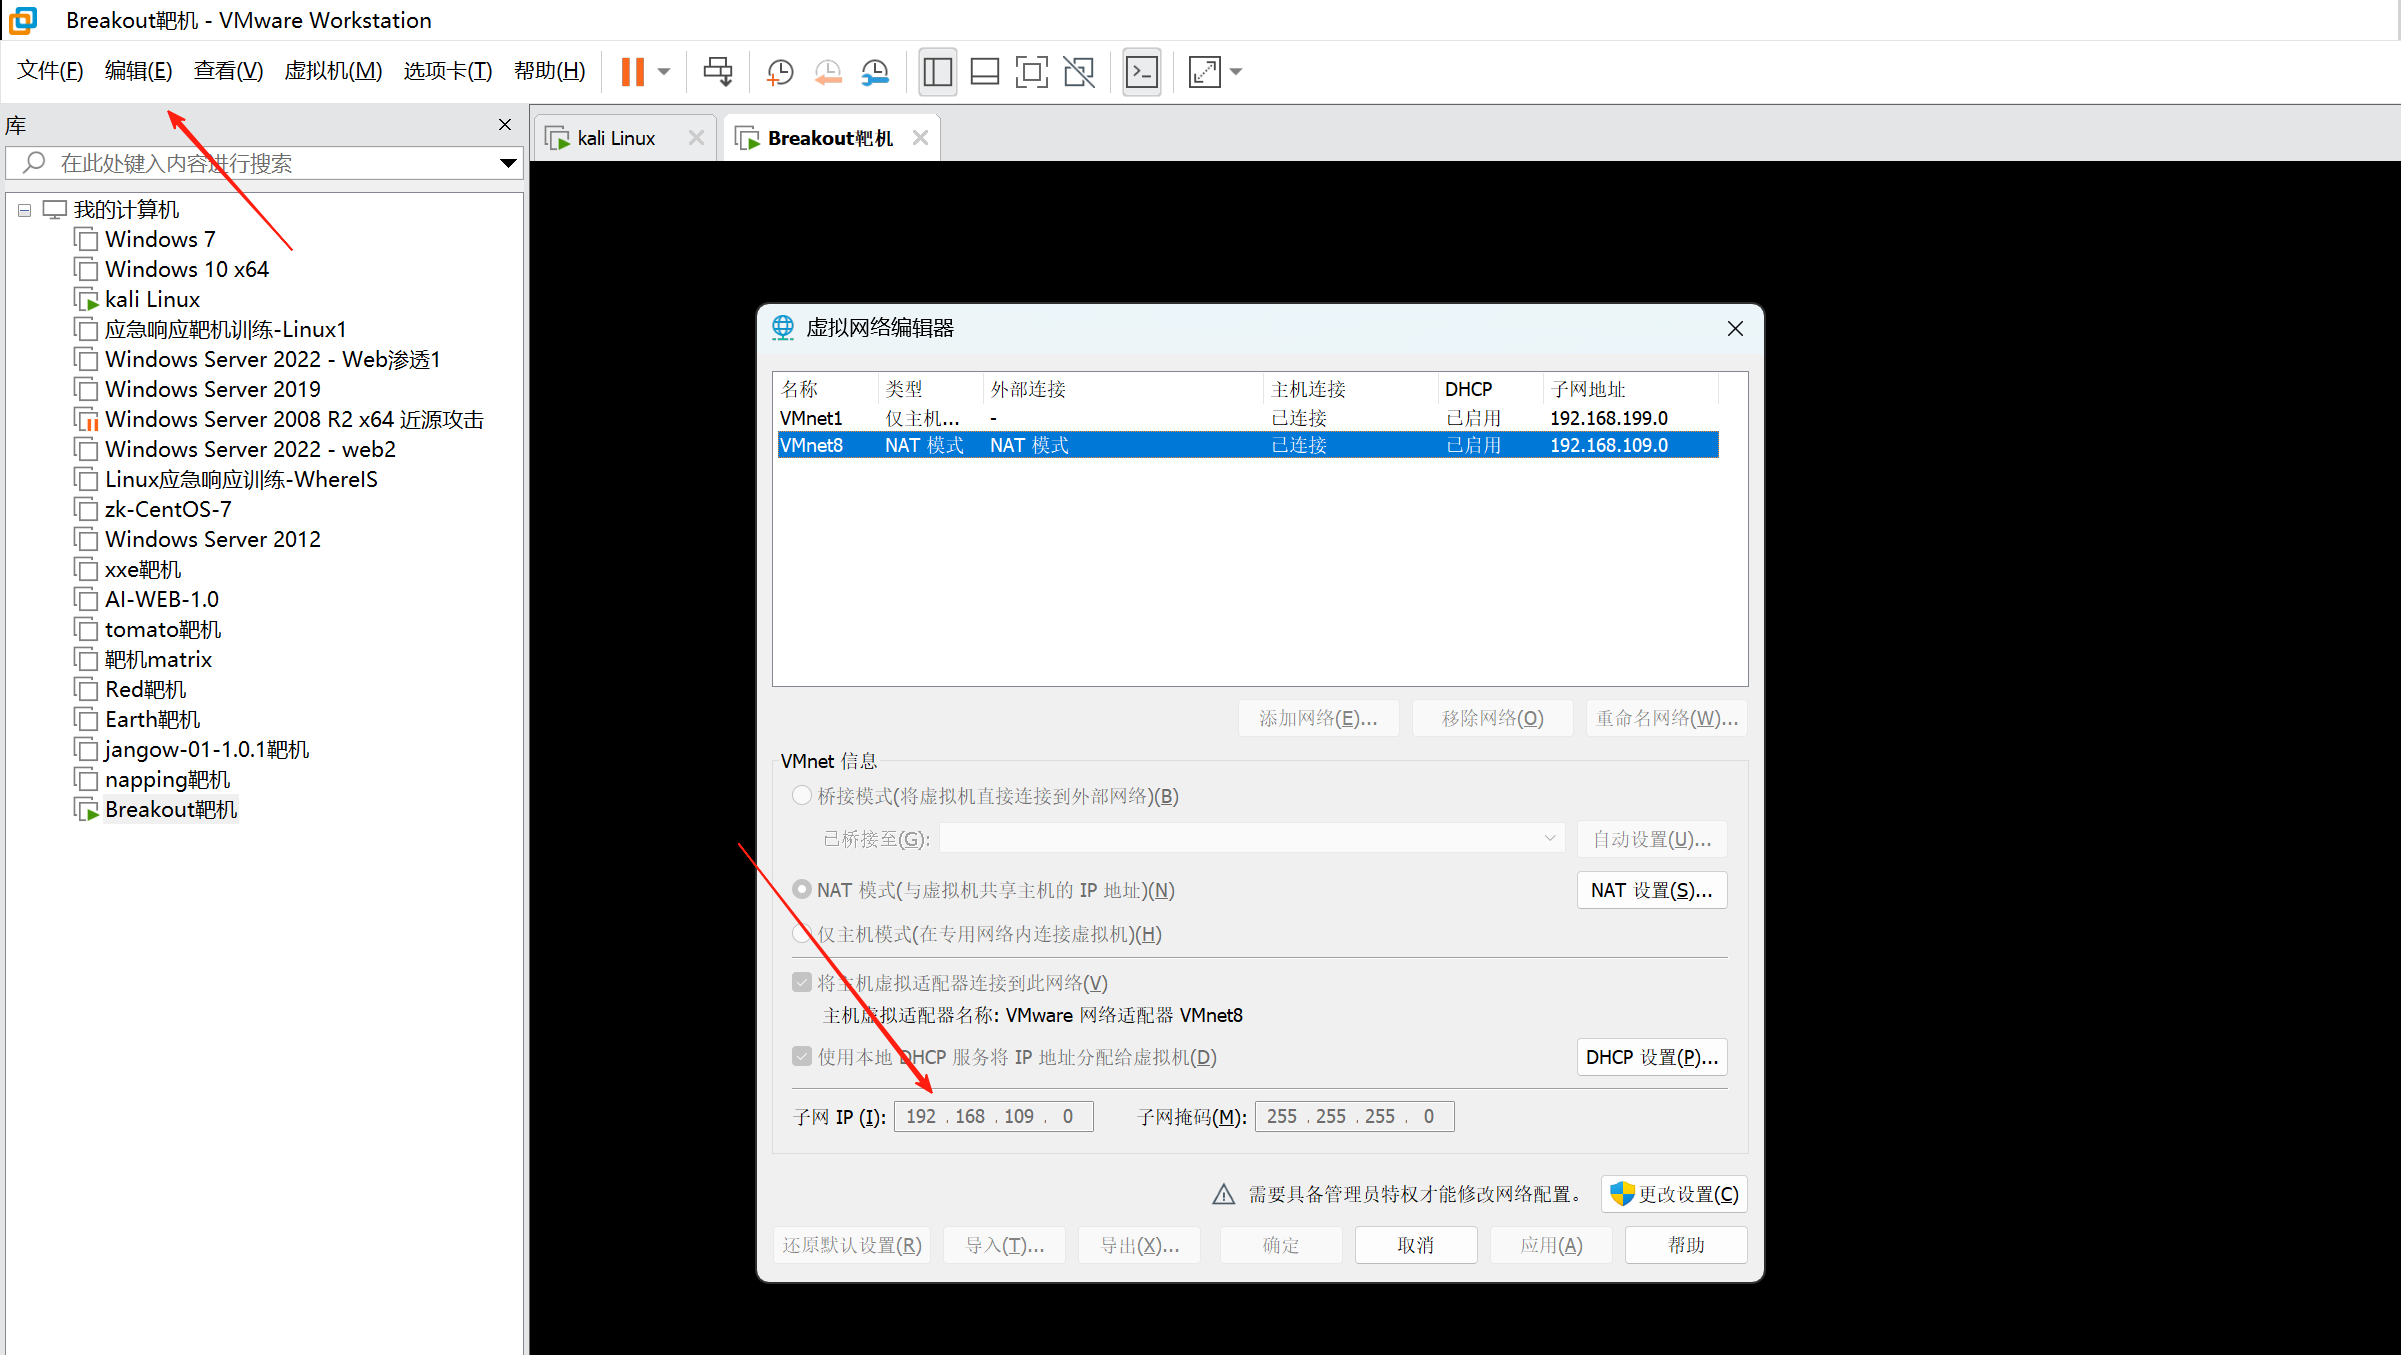
Task: Click the full screen mode icon
Action: pos(1032,71)
